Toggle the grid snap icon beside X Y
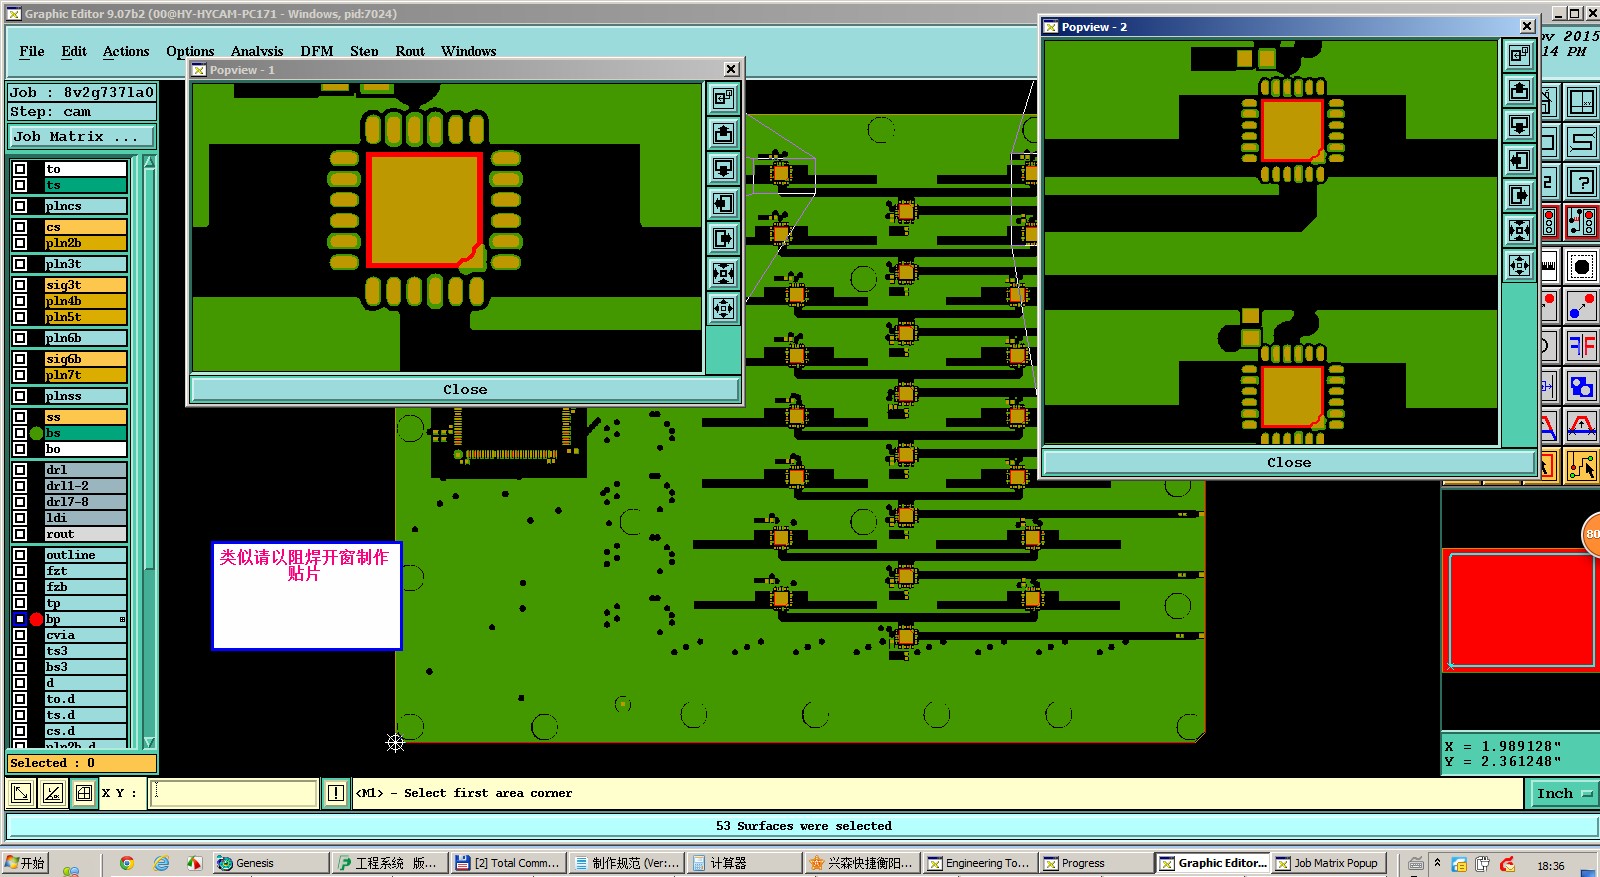 click(x=84, y=794)
